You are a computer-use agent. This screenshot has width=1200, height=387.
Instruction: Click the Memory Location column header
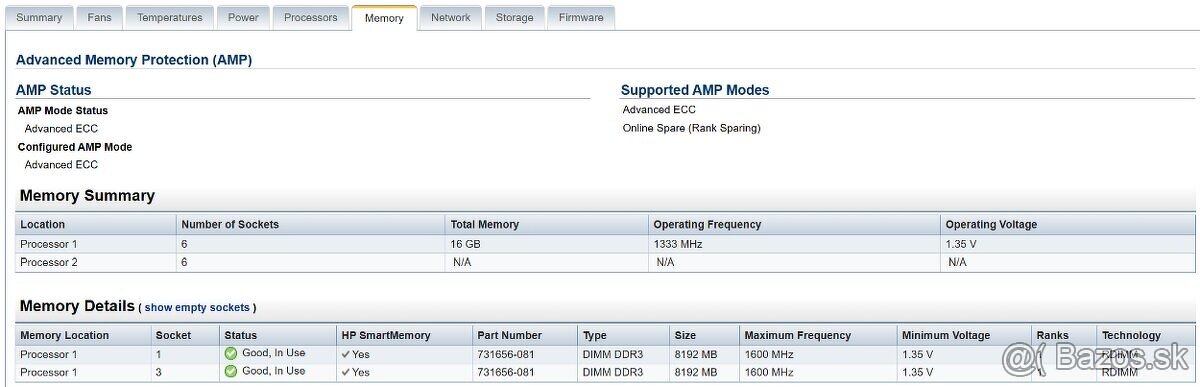65,335
